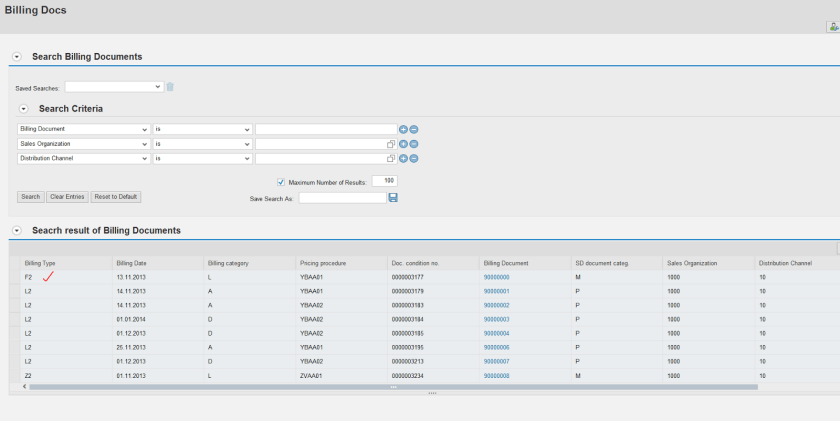Uncheck Maximum Number of Results checkbox
This screenshot has height=421, width=840.
pos(281,182)
